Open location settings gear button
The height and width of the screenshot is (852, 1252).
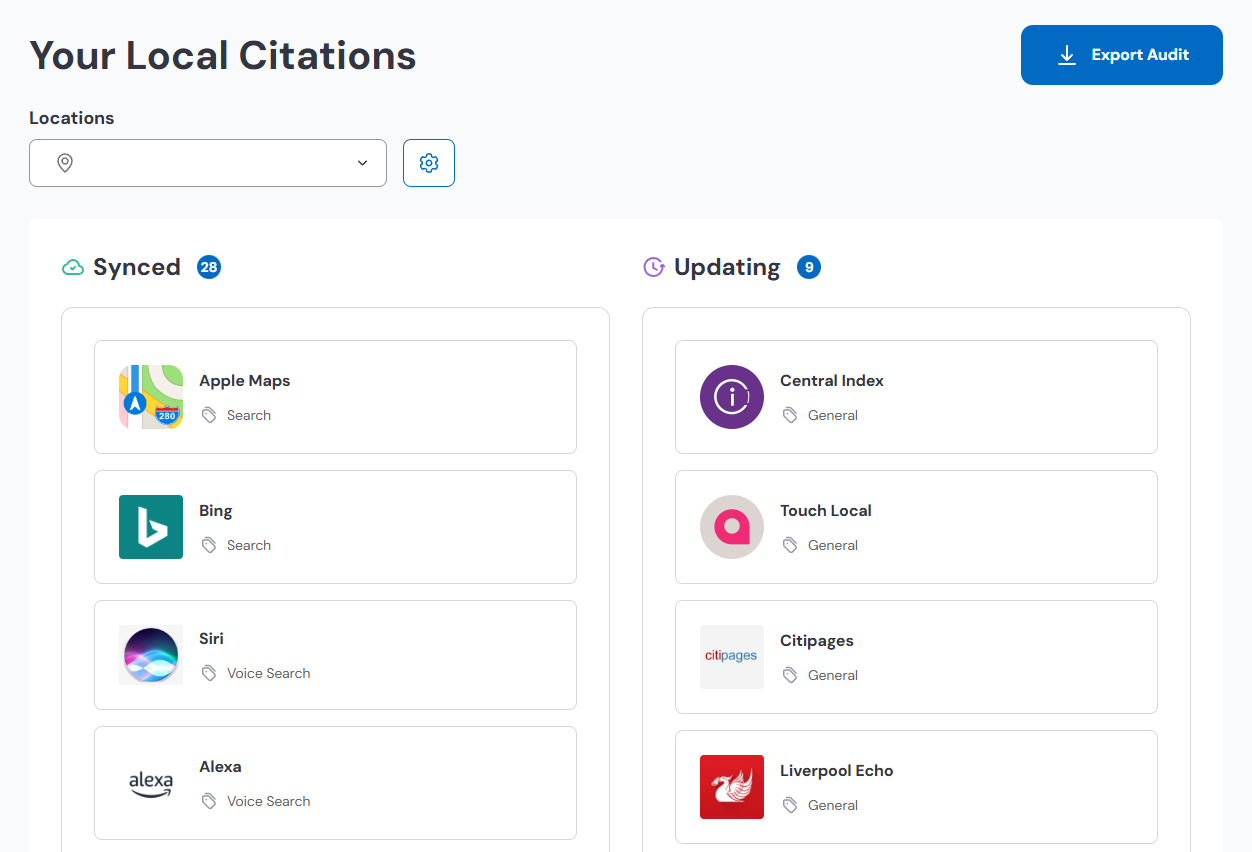pos(429,163)
